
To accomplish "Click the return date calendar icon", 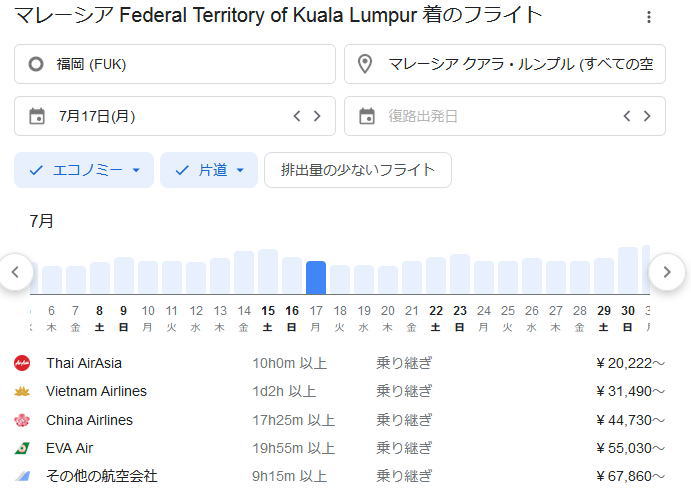I will pyautogui.click(x=367, y=116).
